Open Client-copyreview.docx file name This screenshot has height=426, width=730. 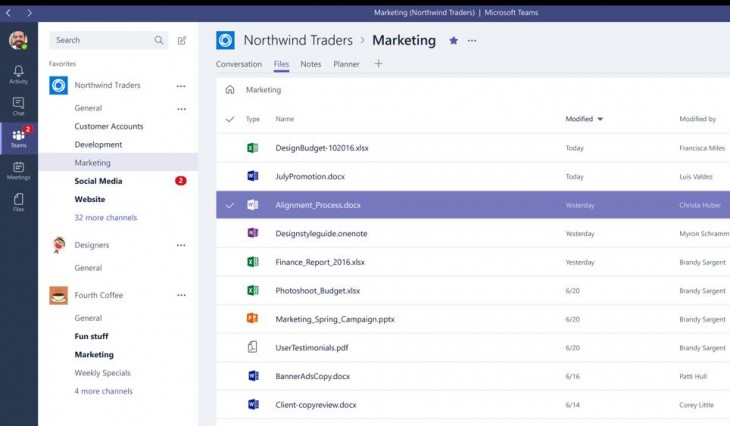coord(316,405)
